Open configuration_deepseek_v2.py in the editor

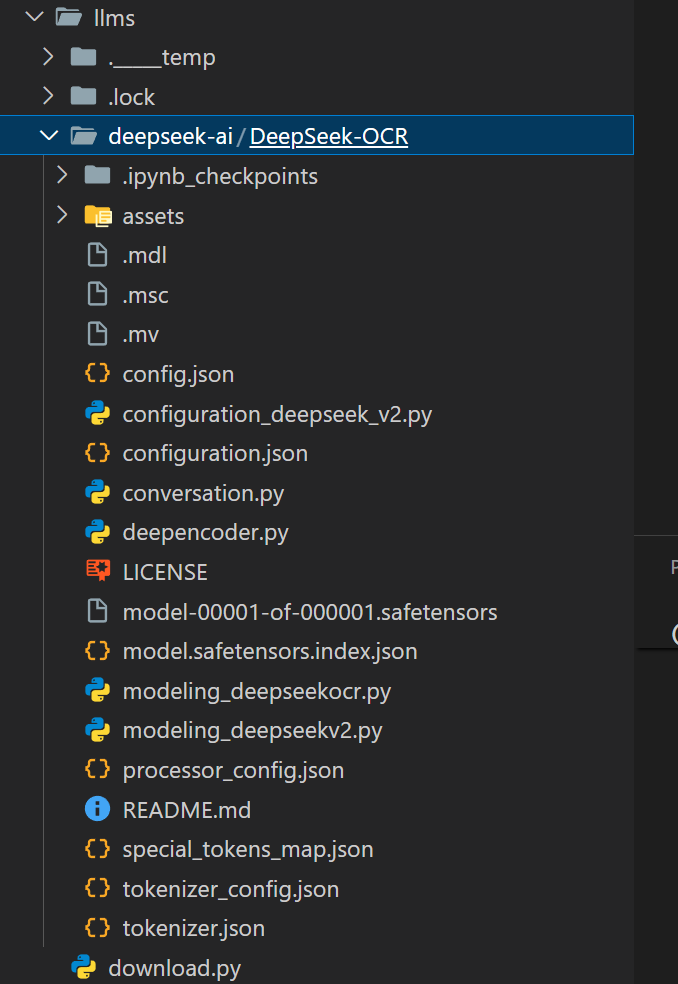tap(277, 414)
